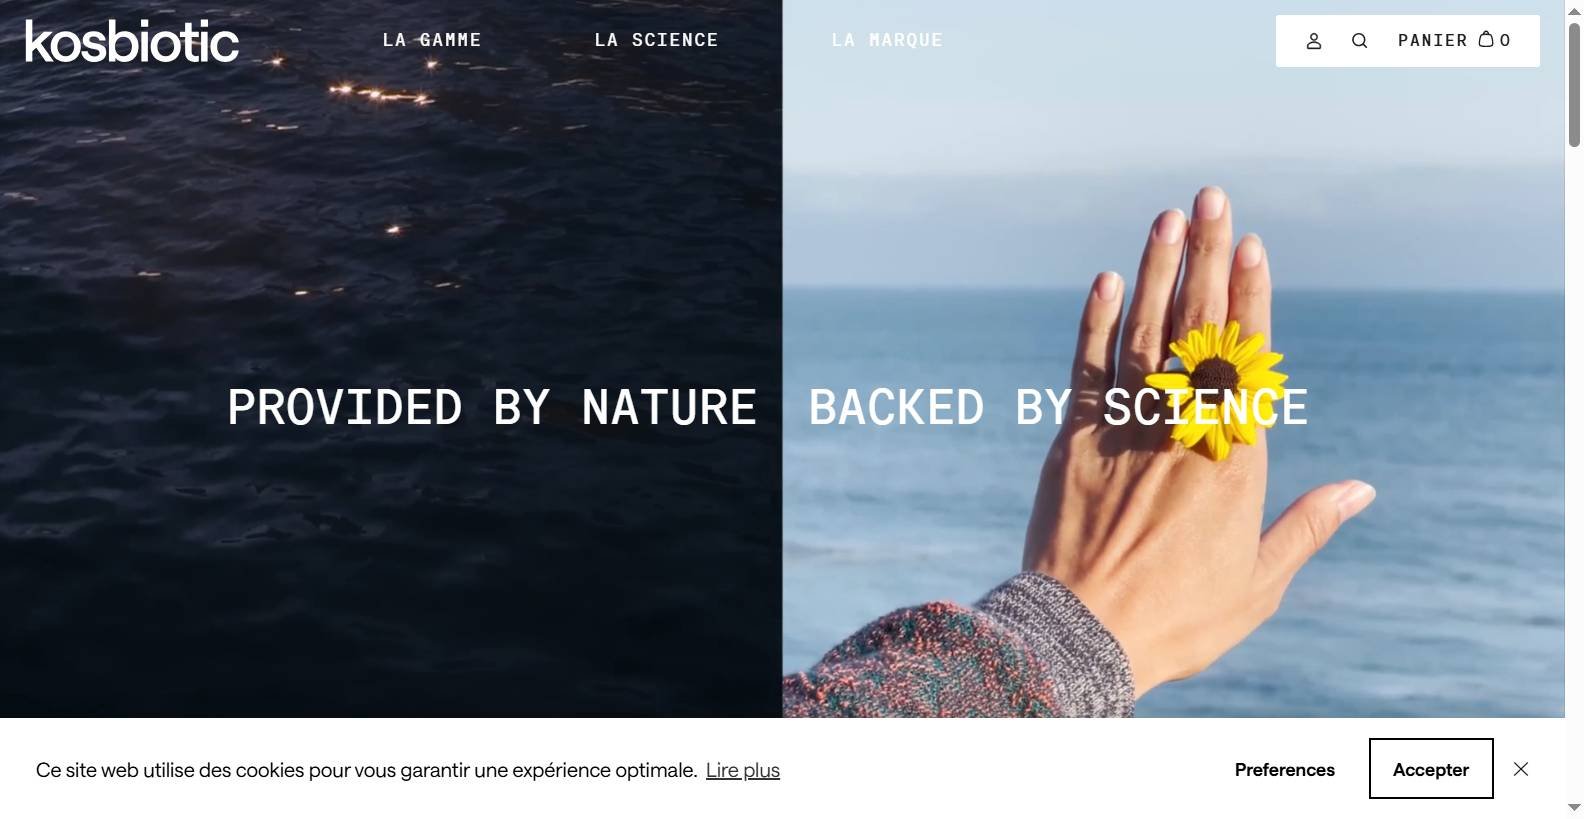Click the cookie notice message text

(367, 770)
